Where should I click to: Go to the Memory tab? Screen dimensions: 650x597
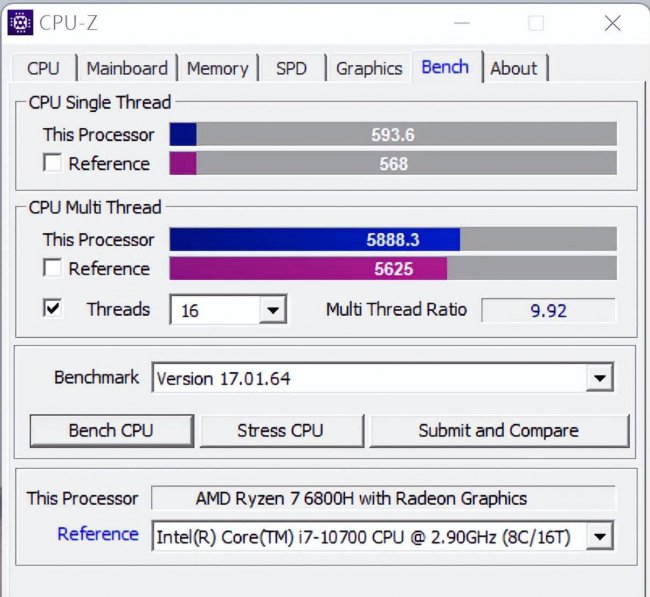218,68
